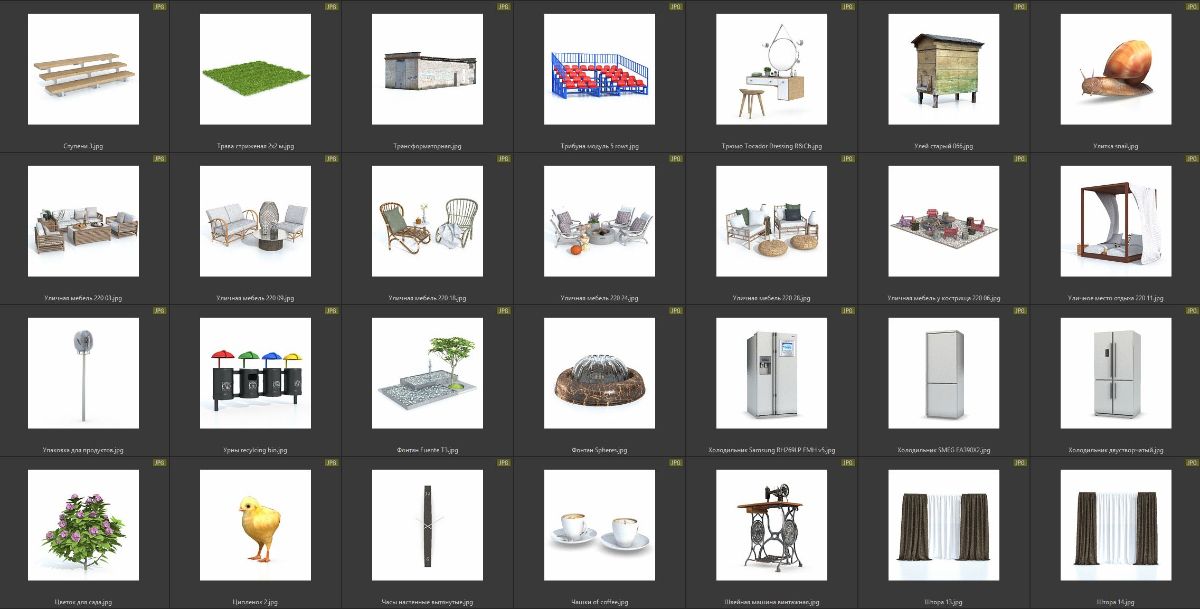Click the JPG badge on the snail tile

coord(1191,6)
